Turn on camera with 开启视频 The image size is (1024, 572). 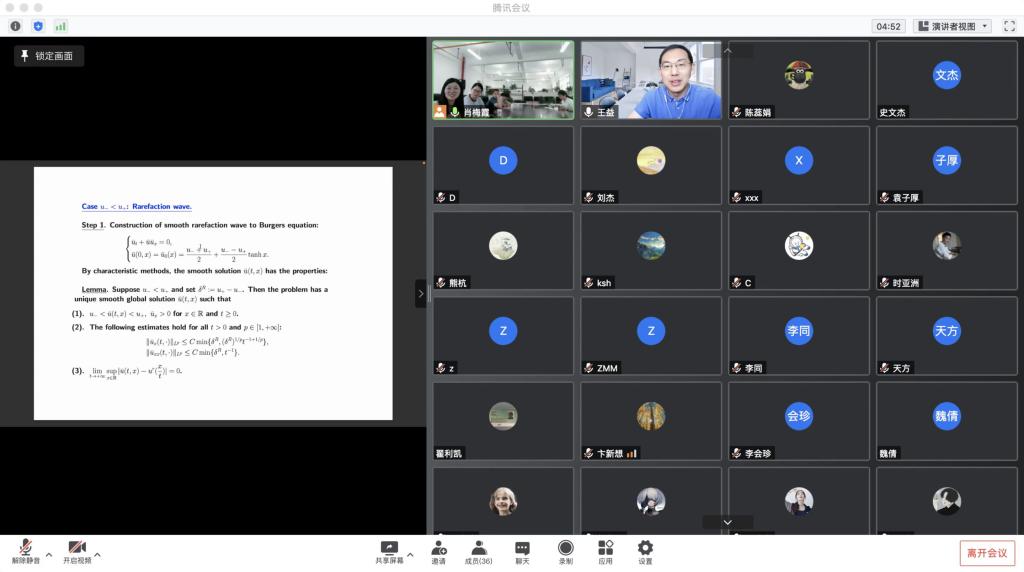click(76, 551)
